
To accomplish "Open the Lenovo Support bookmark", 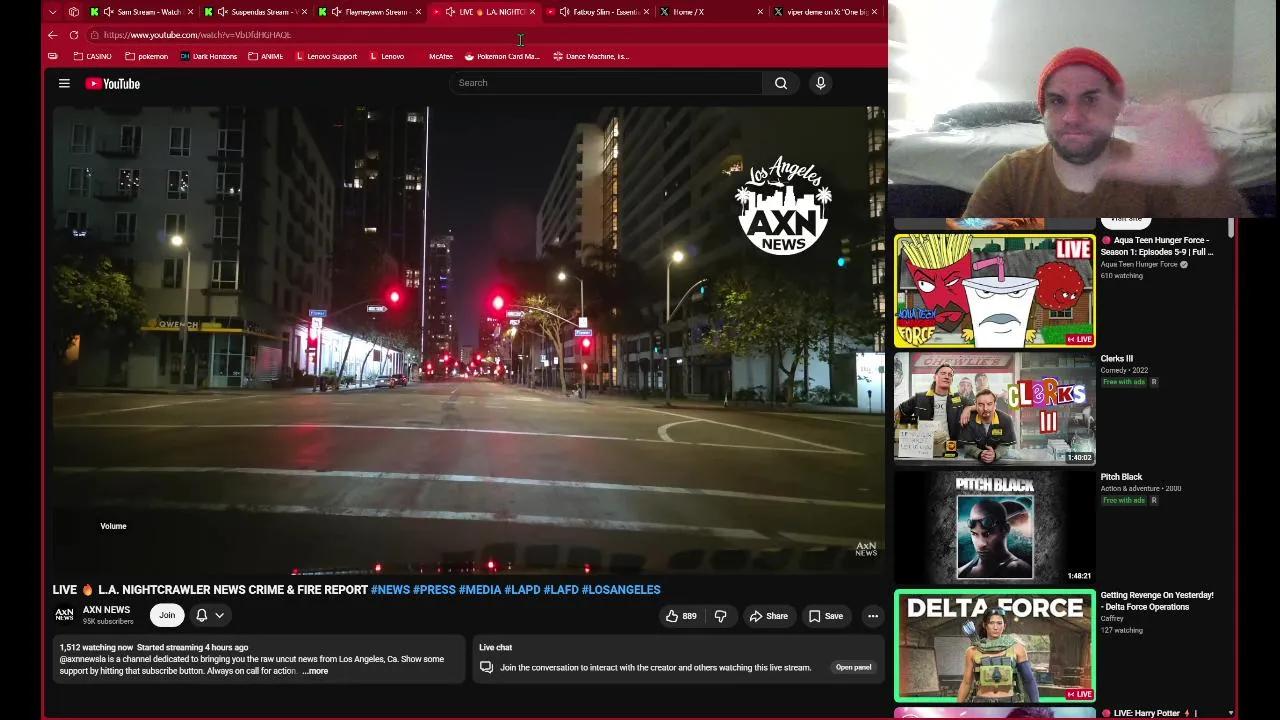I will click(x=326, y=56).
